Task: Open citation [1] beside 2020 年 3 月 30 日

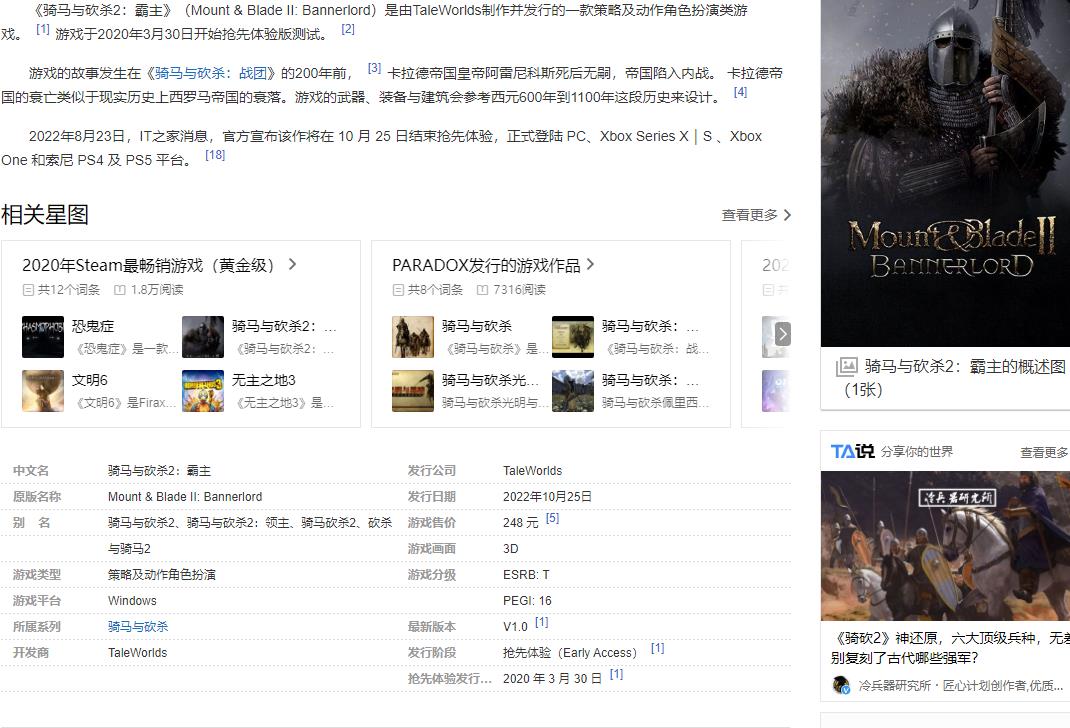Action: (x=616, y=674)
